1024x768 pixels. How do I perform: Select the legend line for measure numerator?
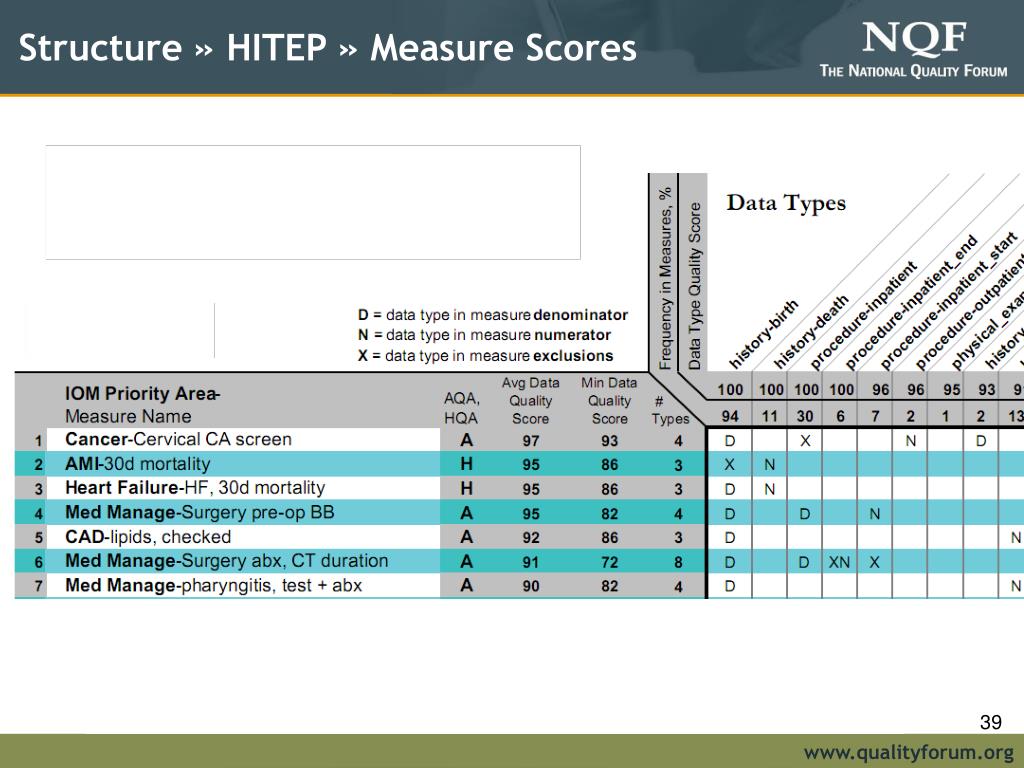click(x=484, y=335)
